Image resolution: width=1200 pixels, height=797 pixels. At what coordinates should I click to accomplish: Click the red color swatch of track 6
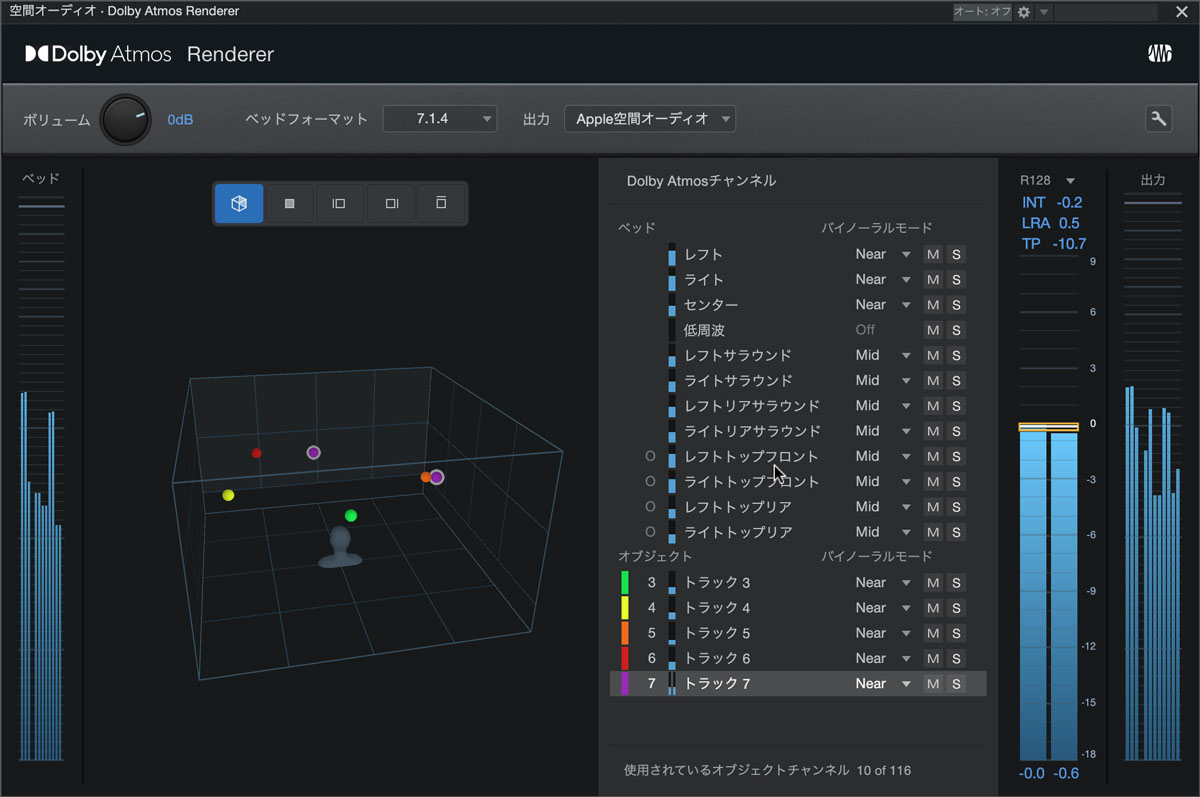625,658
